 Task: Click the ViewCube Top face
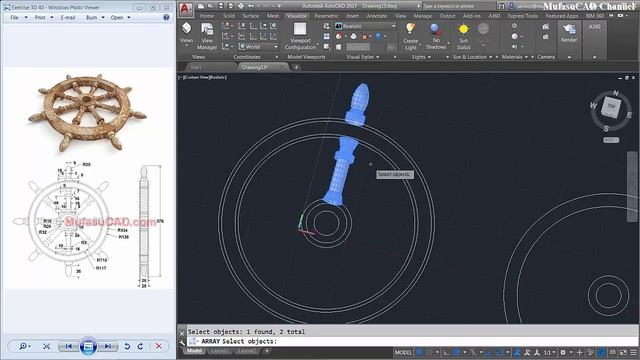click(x=611, y=107)
